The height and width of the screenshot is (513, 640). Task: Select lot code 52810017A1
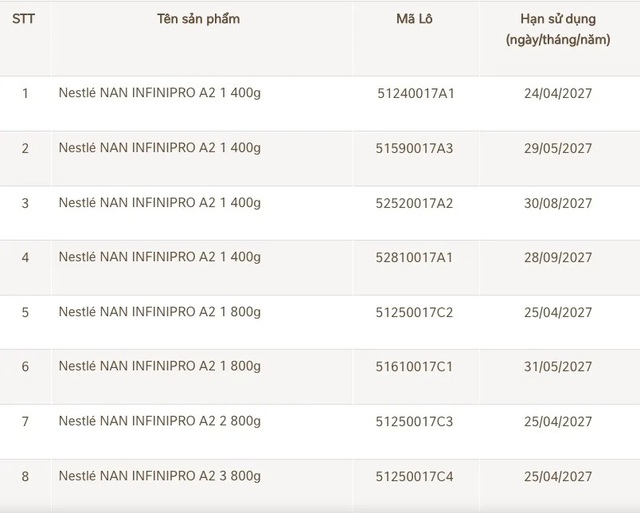tap(415, 258)
